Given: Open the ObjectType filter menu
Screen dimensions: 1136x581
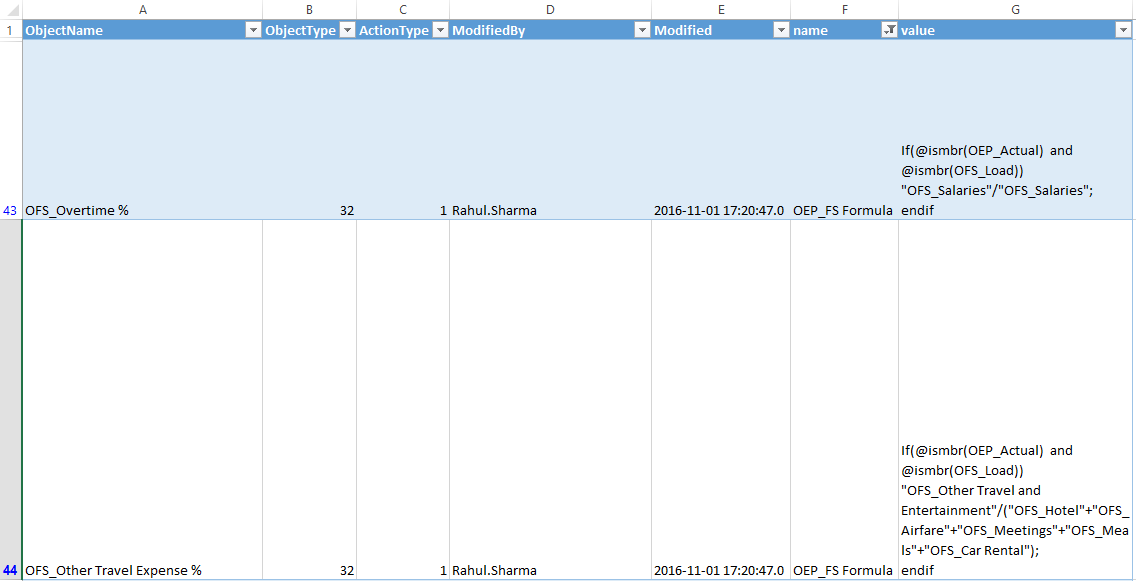Looking at the screenshot, I should point(347,30).
